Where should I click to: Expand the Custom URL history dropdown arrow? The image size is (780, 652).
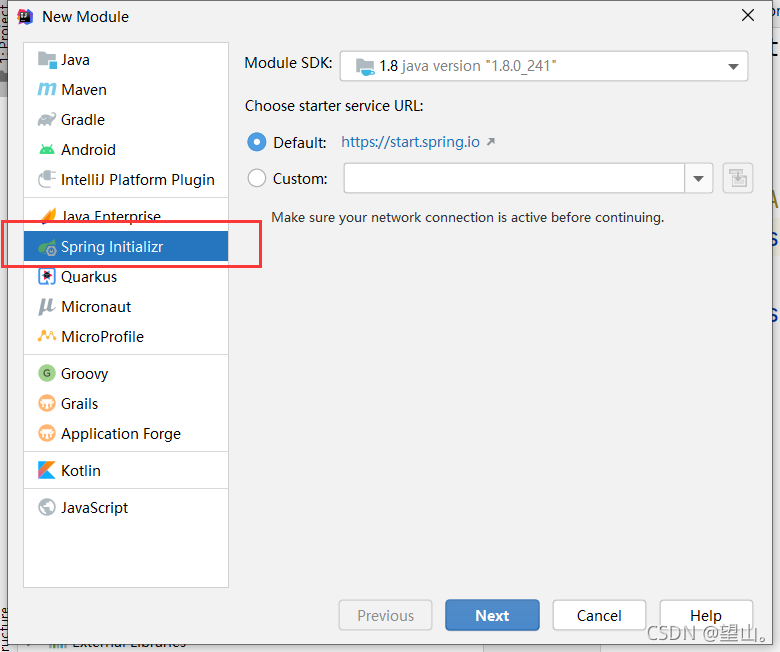(698, 179)
